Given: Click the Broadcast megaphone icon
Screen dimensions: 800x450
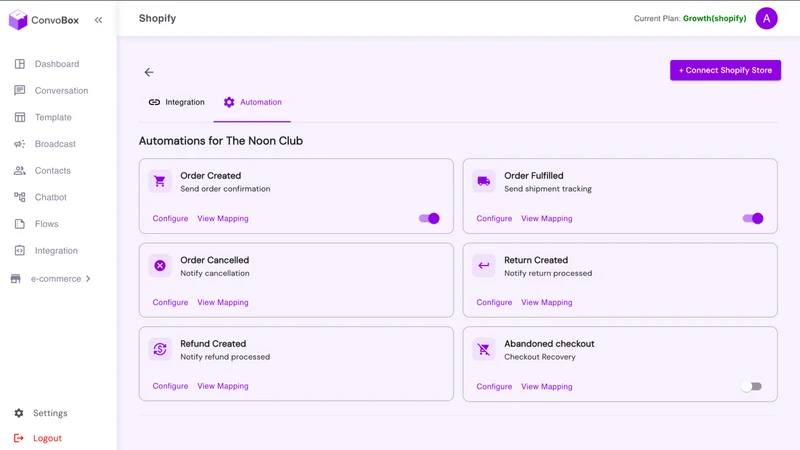Looking at the screenshot, I should 20,144.
